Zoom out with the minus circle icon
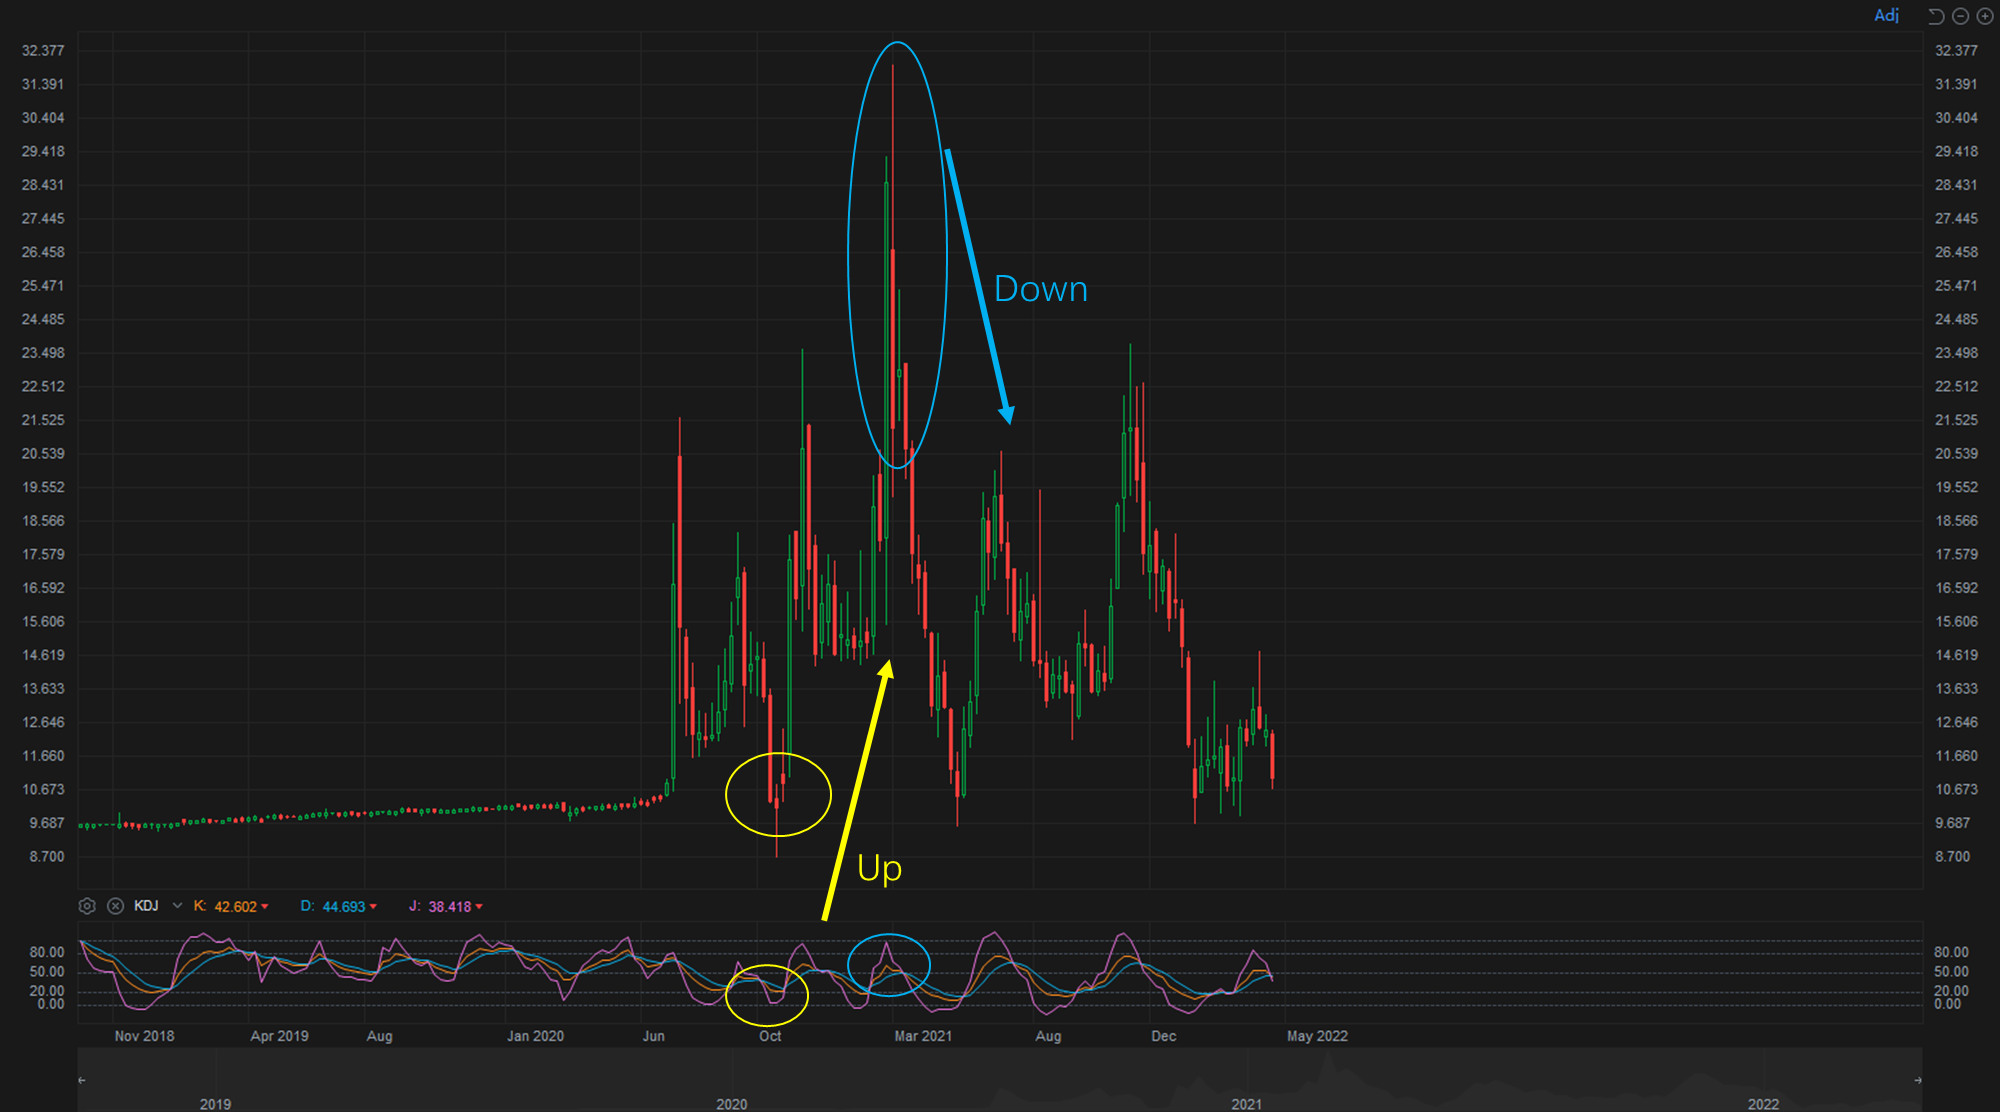This screenshot has height=1112, width=2000. [x=1960, y=16]
